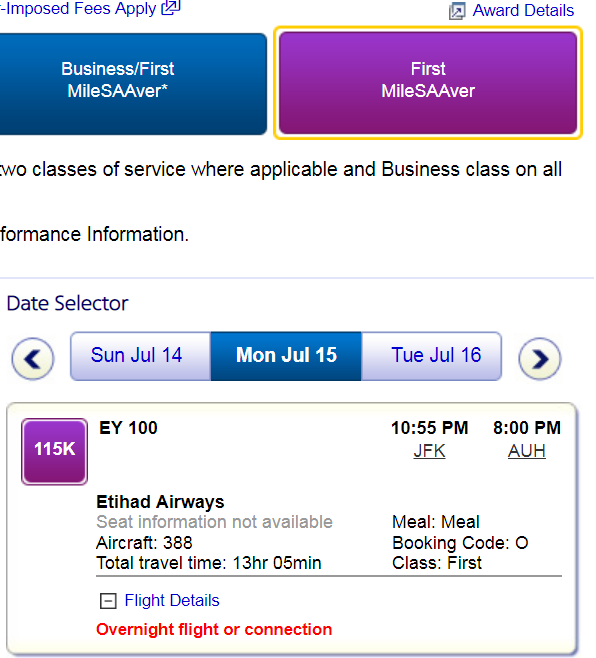Click the Flight Details link

pyautogui.click(x=172, y=601)
